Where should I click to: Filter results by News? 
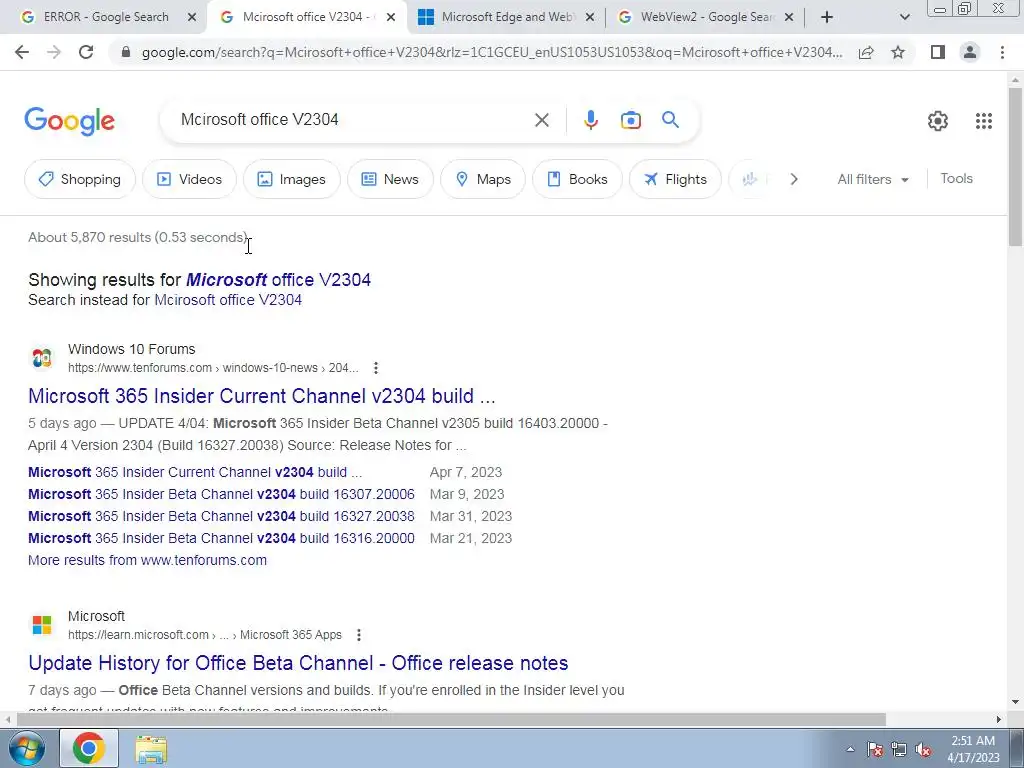[x=390, y=179]
